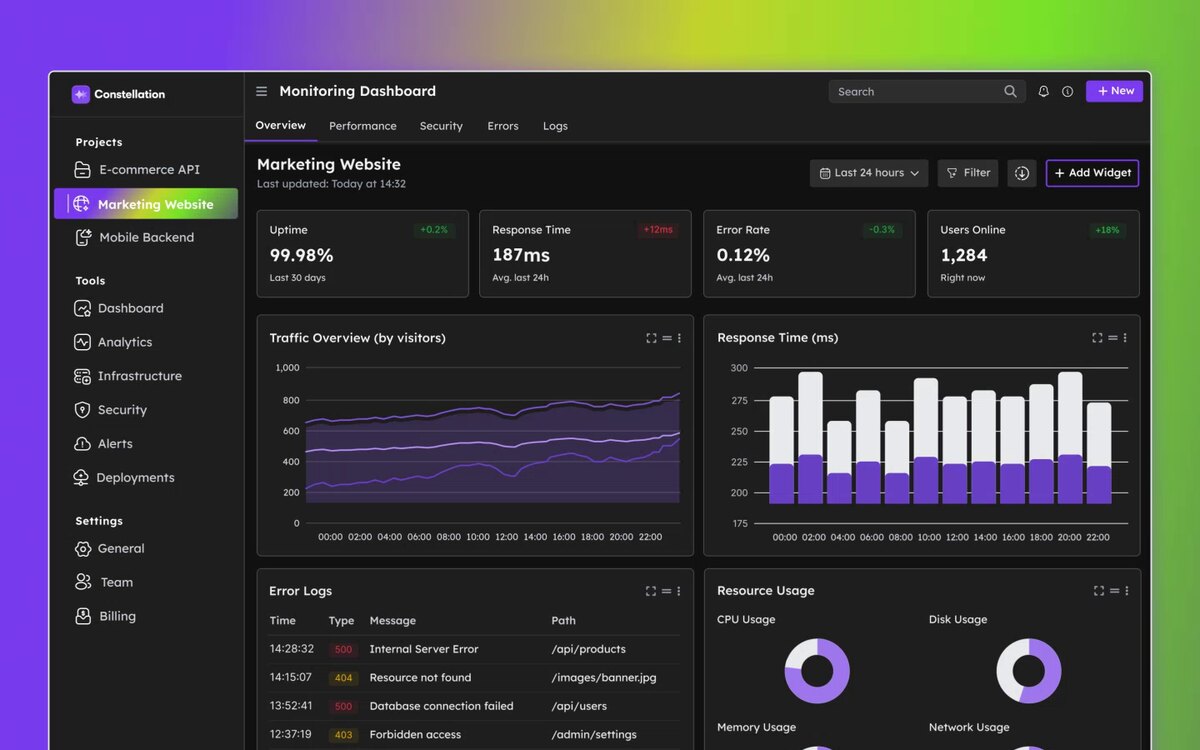1200x750 pixels.
Task: Open the Last 24 hours dropdown
Action: click(869, 173)
